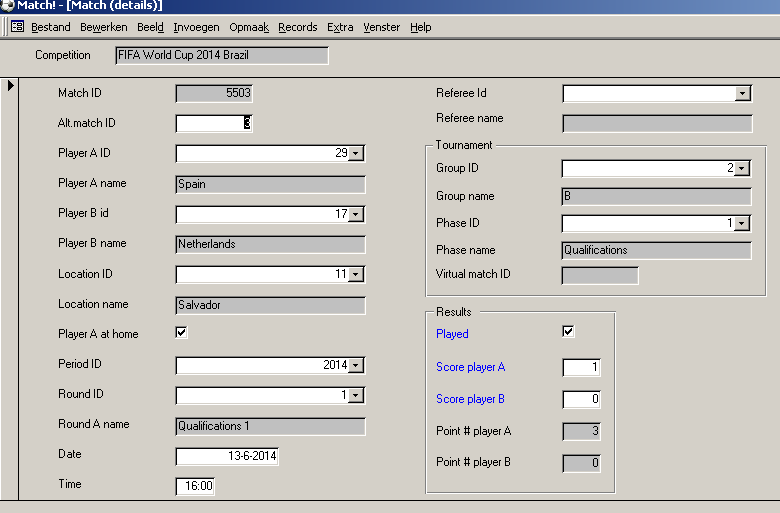780x513 pixels.
Task: Open the Extra menu
Action: 340,27
